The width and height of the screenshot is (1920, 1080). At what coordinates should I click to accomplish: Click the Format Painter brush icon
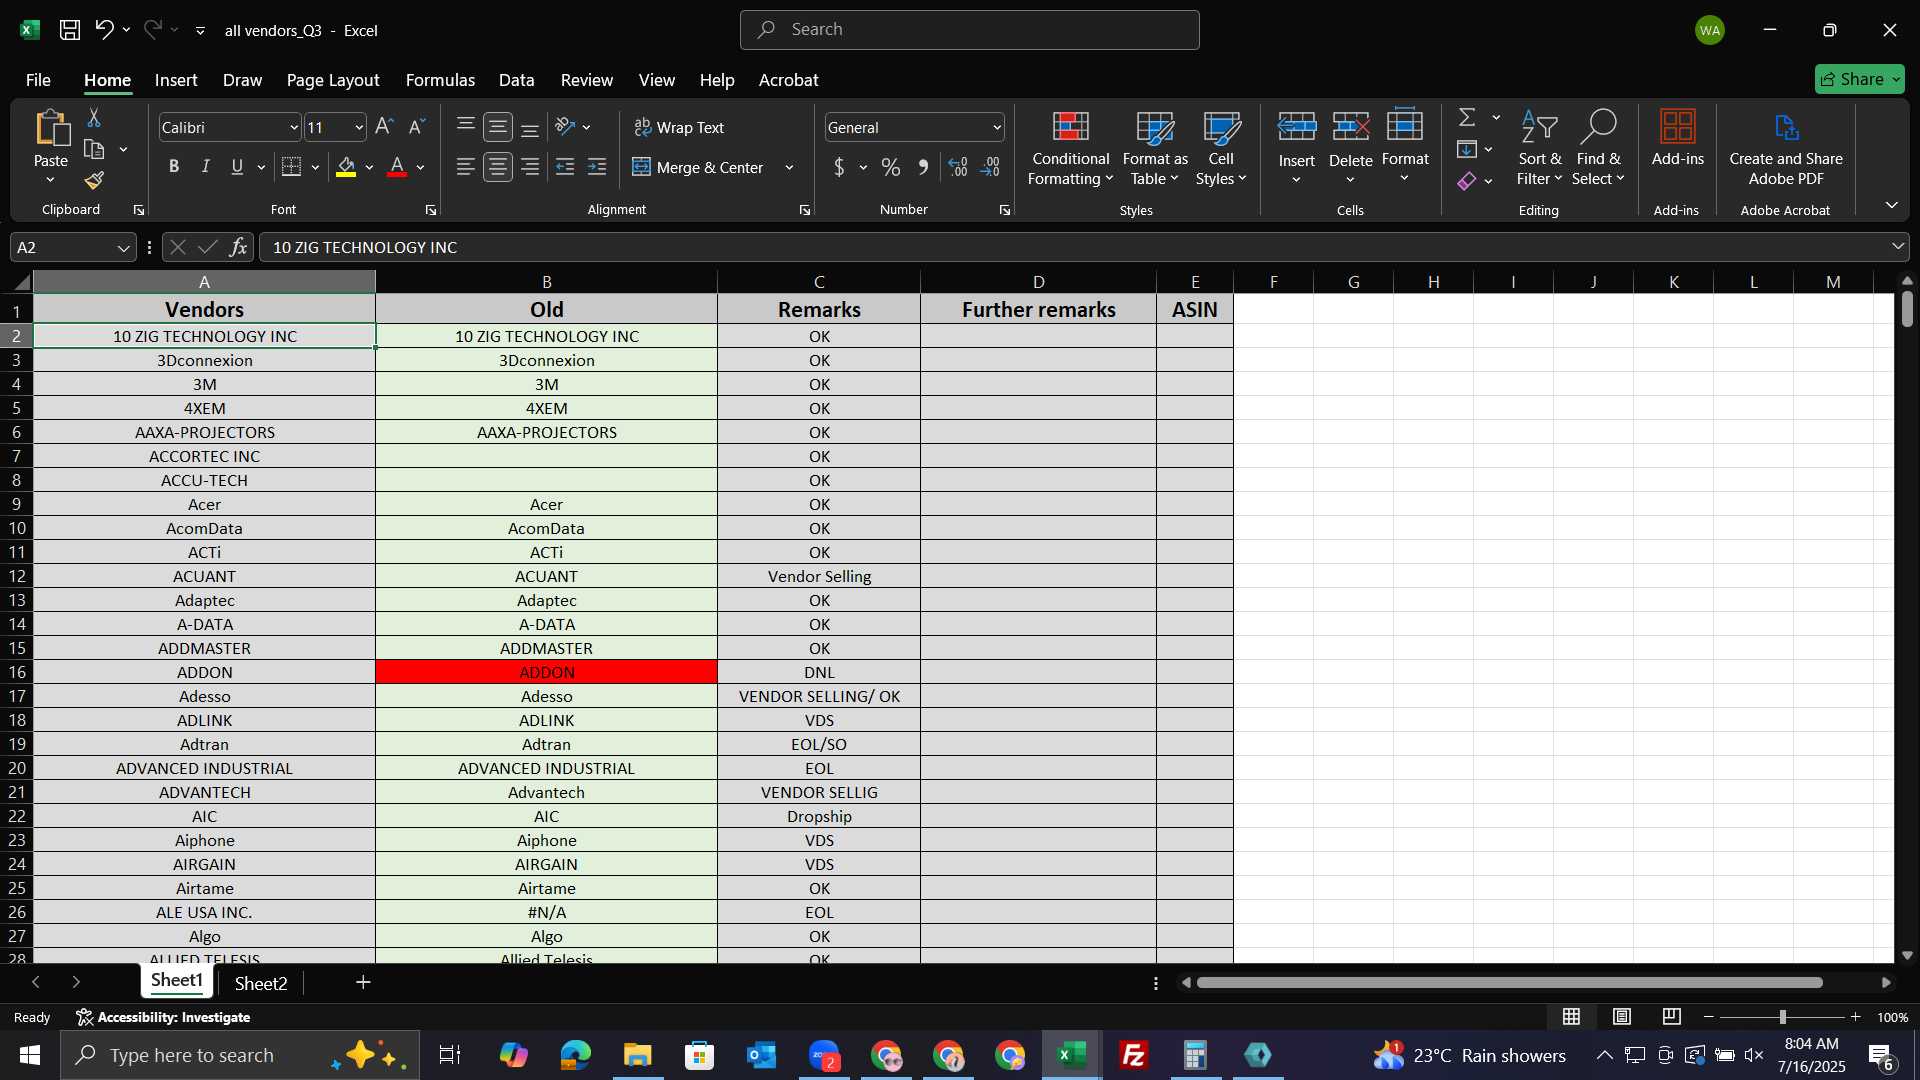click(x=94, y=180)
